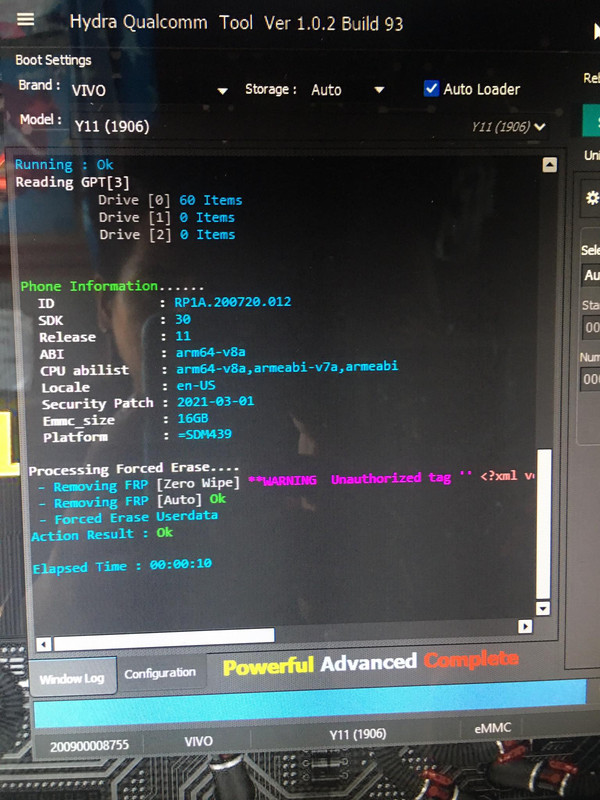This screenshot has width=600, height=800.
Task: Click the VIVO status bar entry
Action: pos(198,741)
